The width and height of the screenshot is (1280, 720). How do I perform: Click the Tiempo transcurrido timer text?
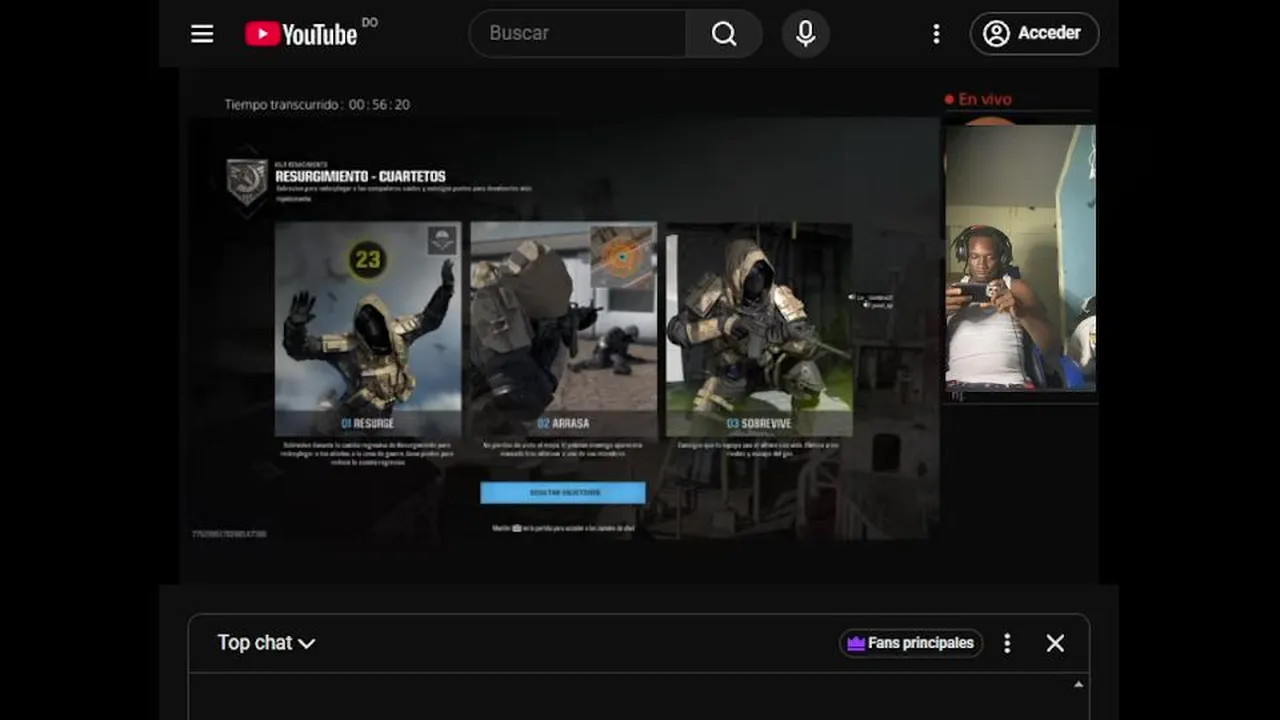coord(317,104)
